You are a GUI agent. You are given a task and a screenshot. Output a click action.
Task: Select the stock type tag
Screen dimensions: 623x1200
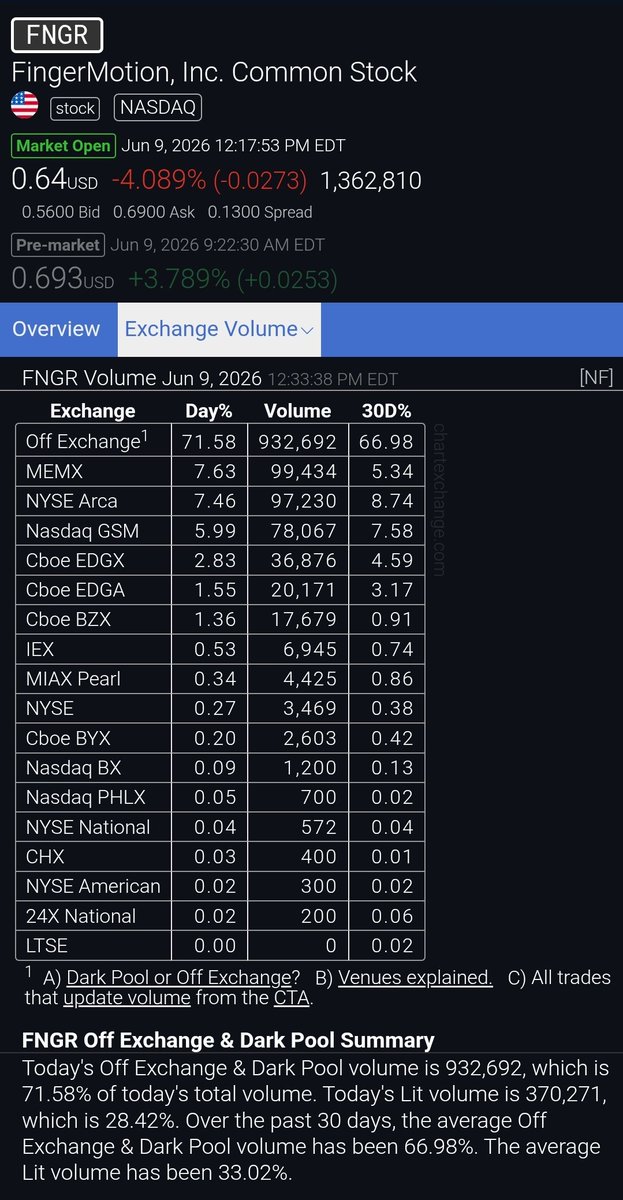(76, 108)
